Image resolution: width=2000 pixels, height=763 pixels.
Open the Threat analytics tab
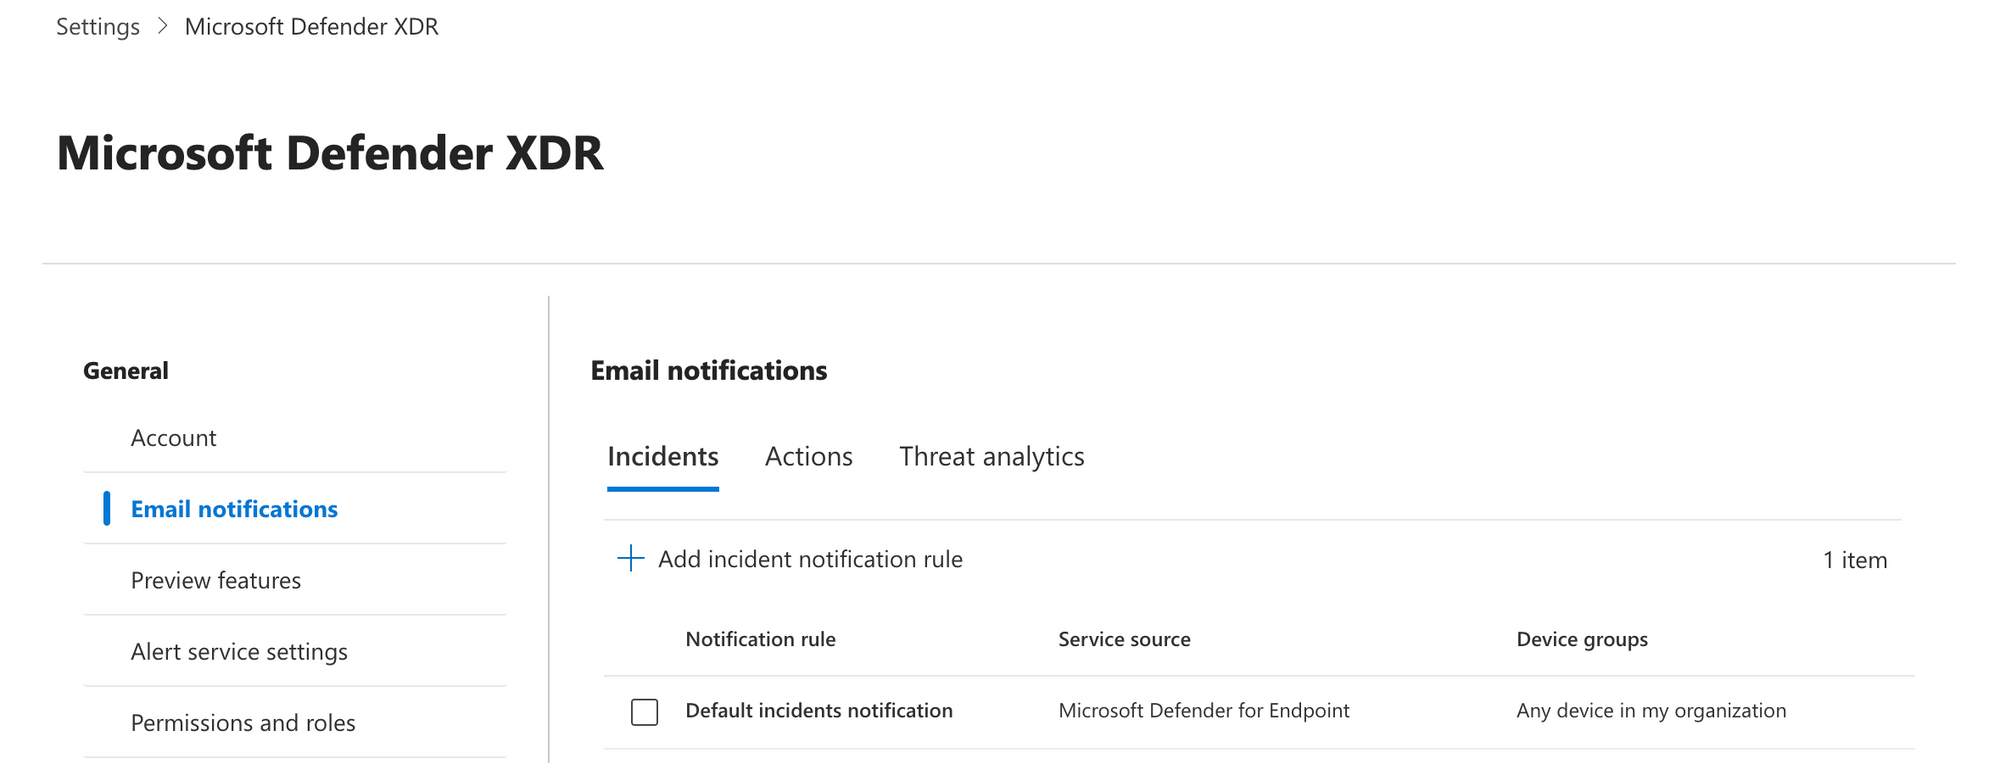click(x=991, y=457)
